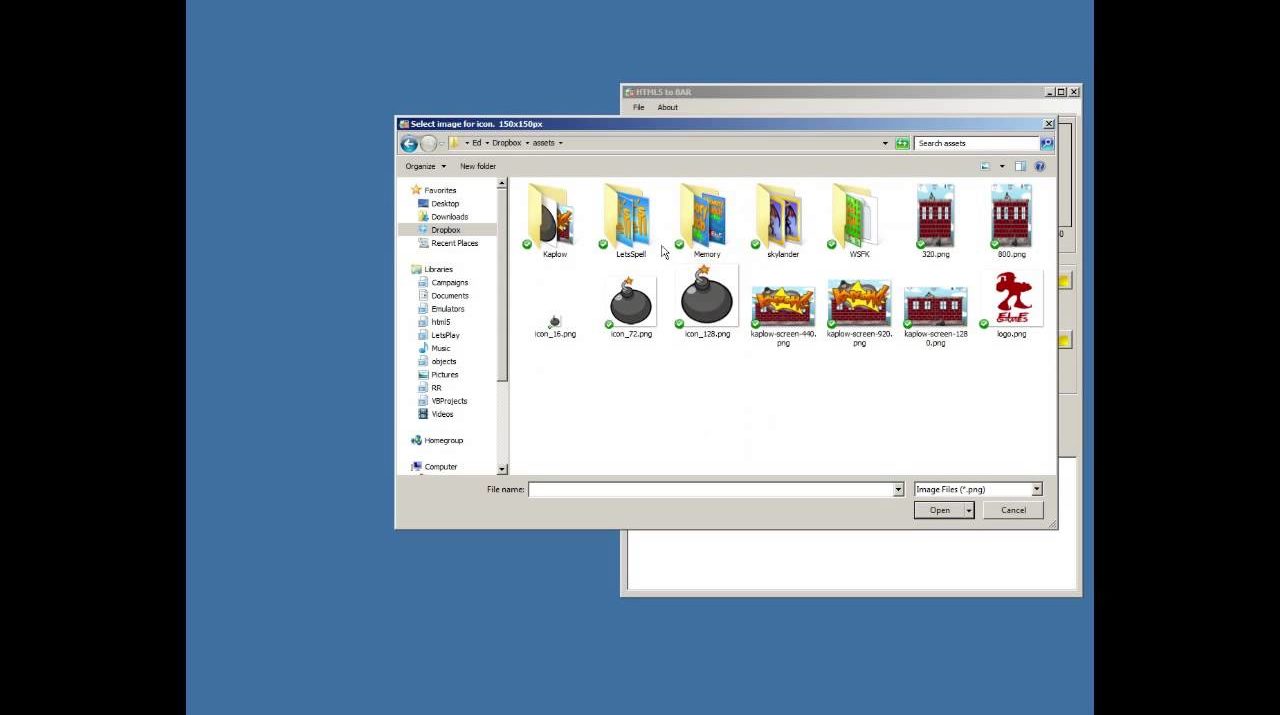Open the Image Files type dropdown
This screenshot has height=715, width=1280.
(x=977, y=490)
